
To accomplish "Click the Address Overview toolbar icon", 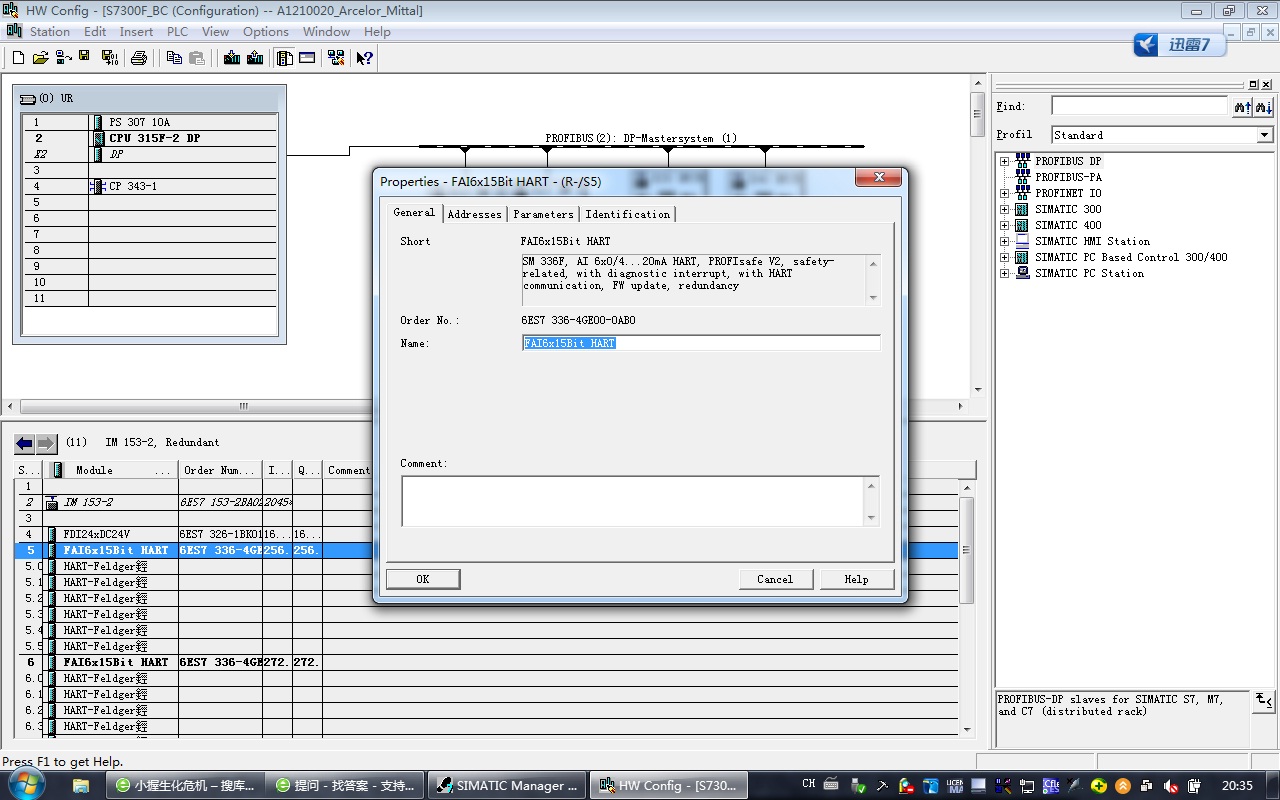I will (x=307, y=58).
